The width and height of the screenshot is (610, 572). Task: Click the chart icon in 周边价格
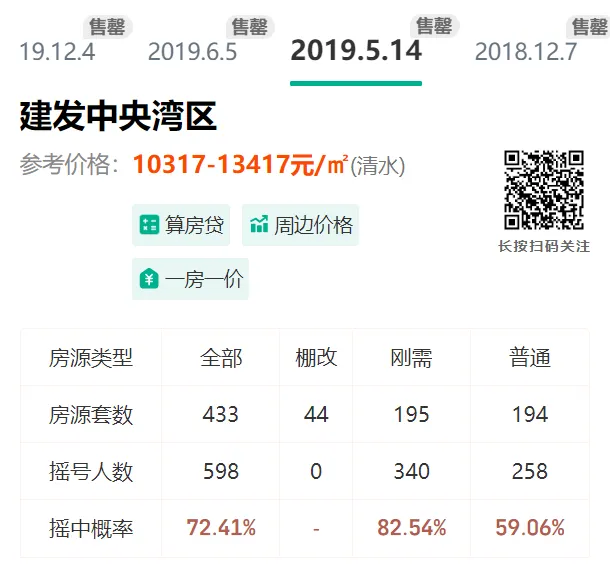tap(259, 224)
